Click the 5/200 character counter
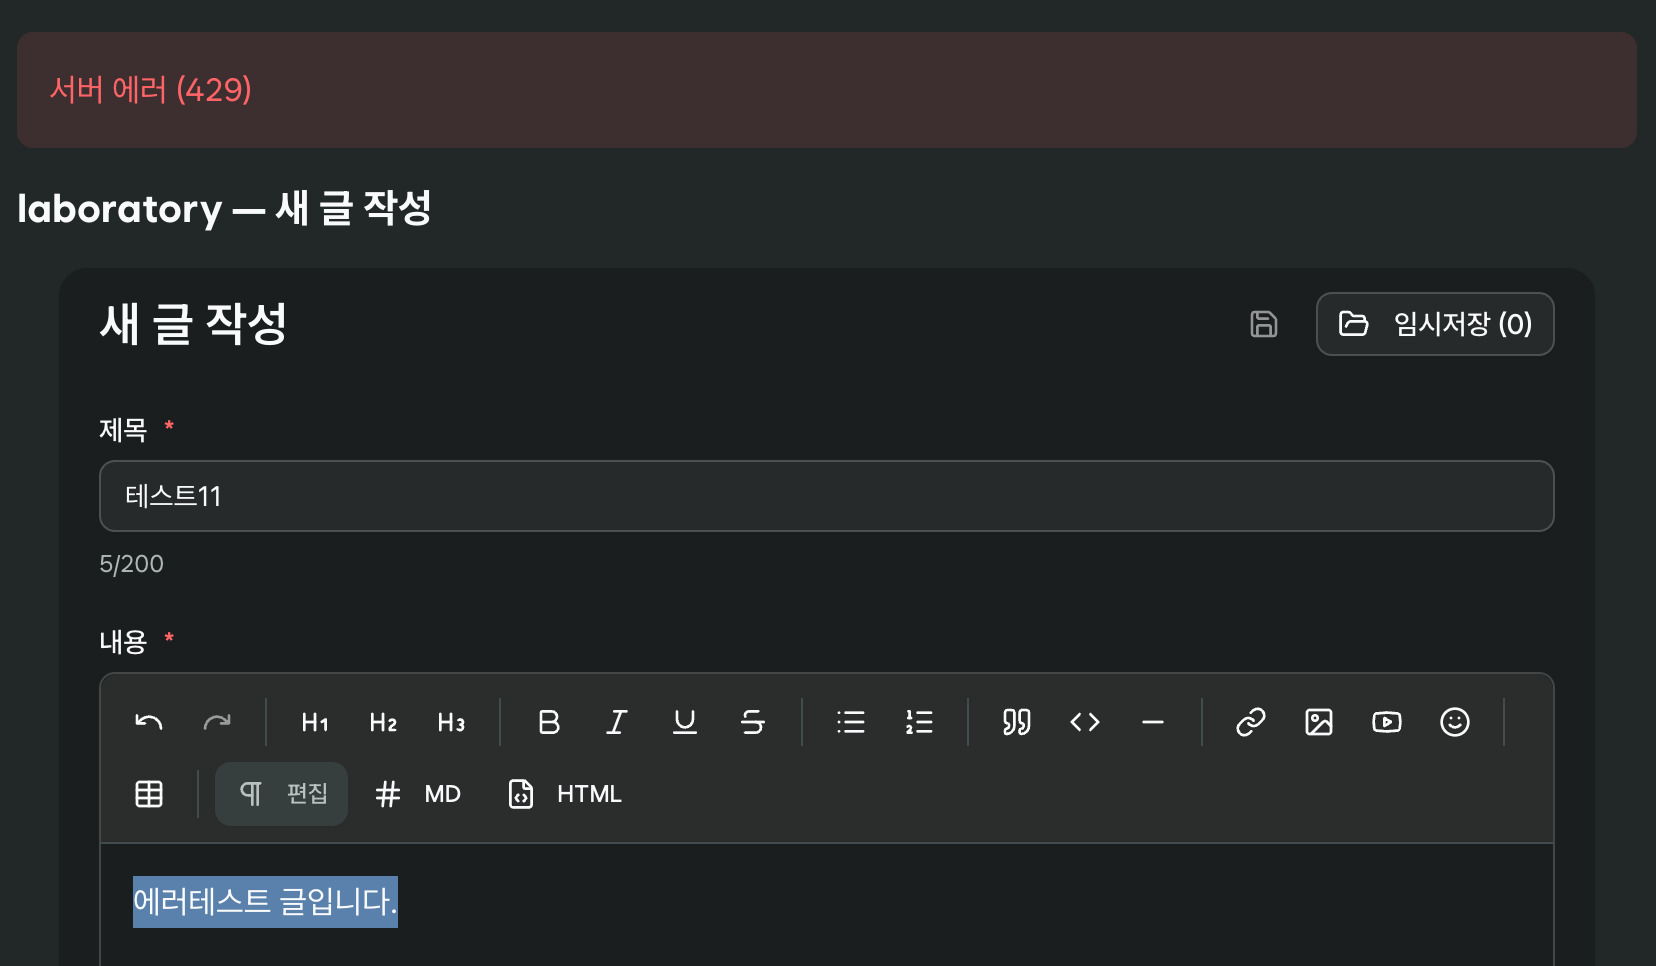This screenshot has height=966, width=1656. [x=131, y=564]
